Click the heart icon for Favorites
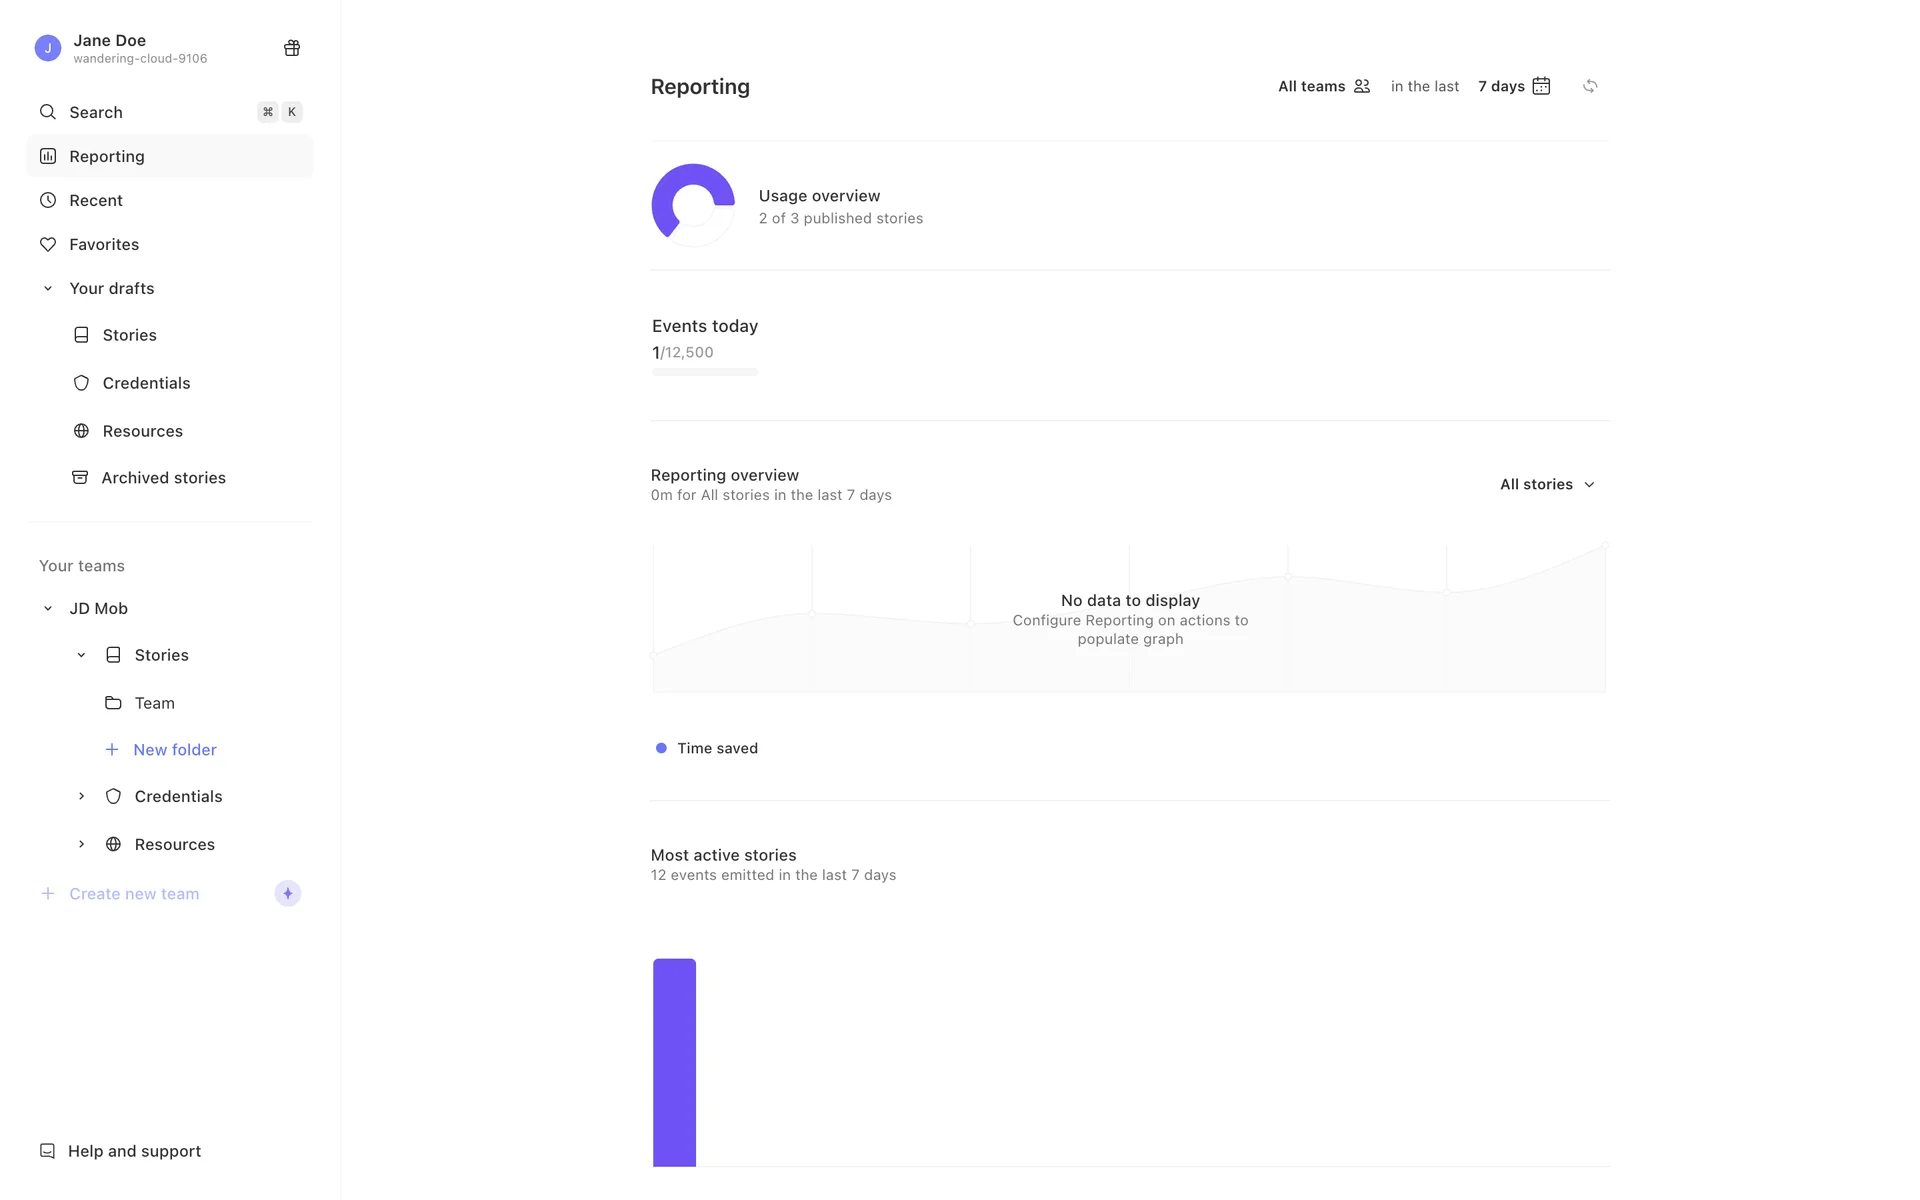This screenshot has height=1200, width=1920. (47, 244)
